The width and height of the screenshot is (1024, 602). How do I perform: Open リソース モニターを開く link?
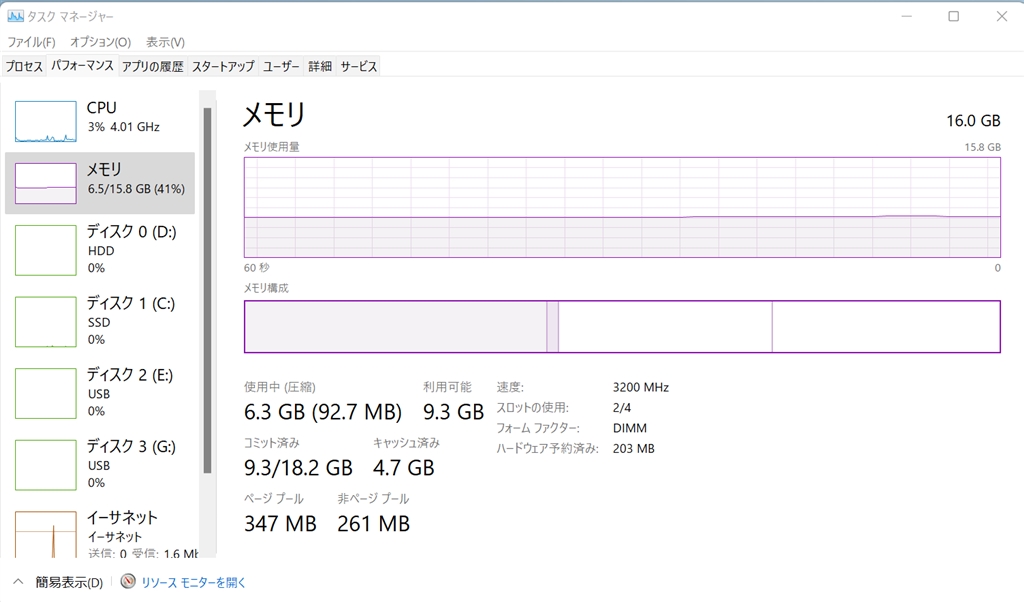193,582
